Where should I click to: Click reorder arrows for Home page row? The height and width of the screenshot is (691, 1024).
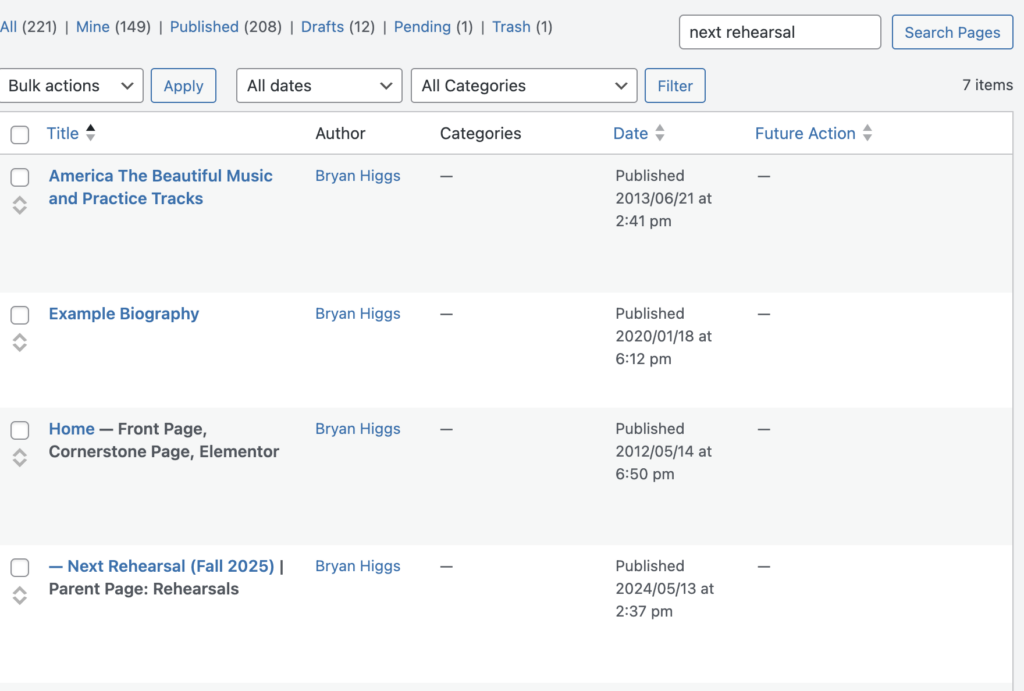pos(19,458)
